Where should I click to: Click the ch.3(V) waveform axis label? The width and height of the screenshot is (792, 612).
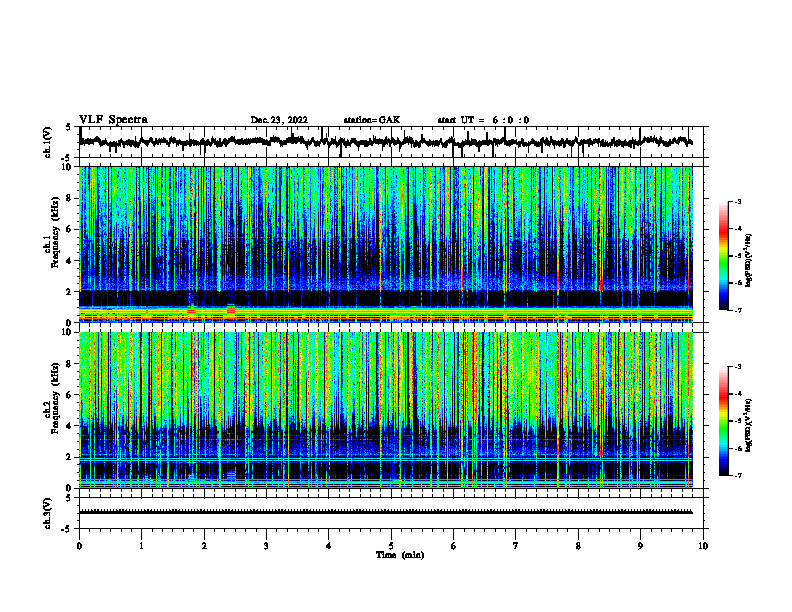coord(48,513)
